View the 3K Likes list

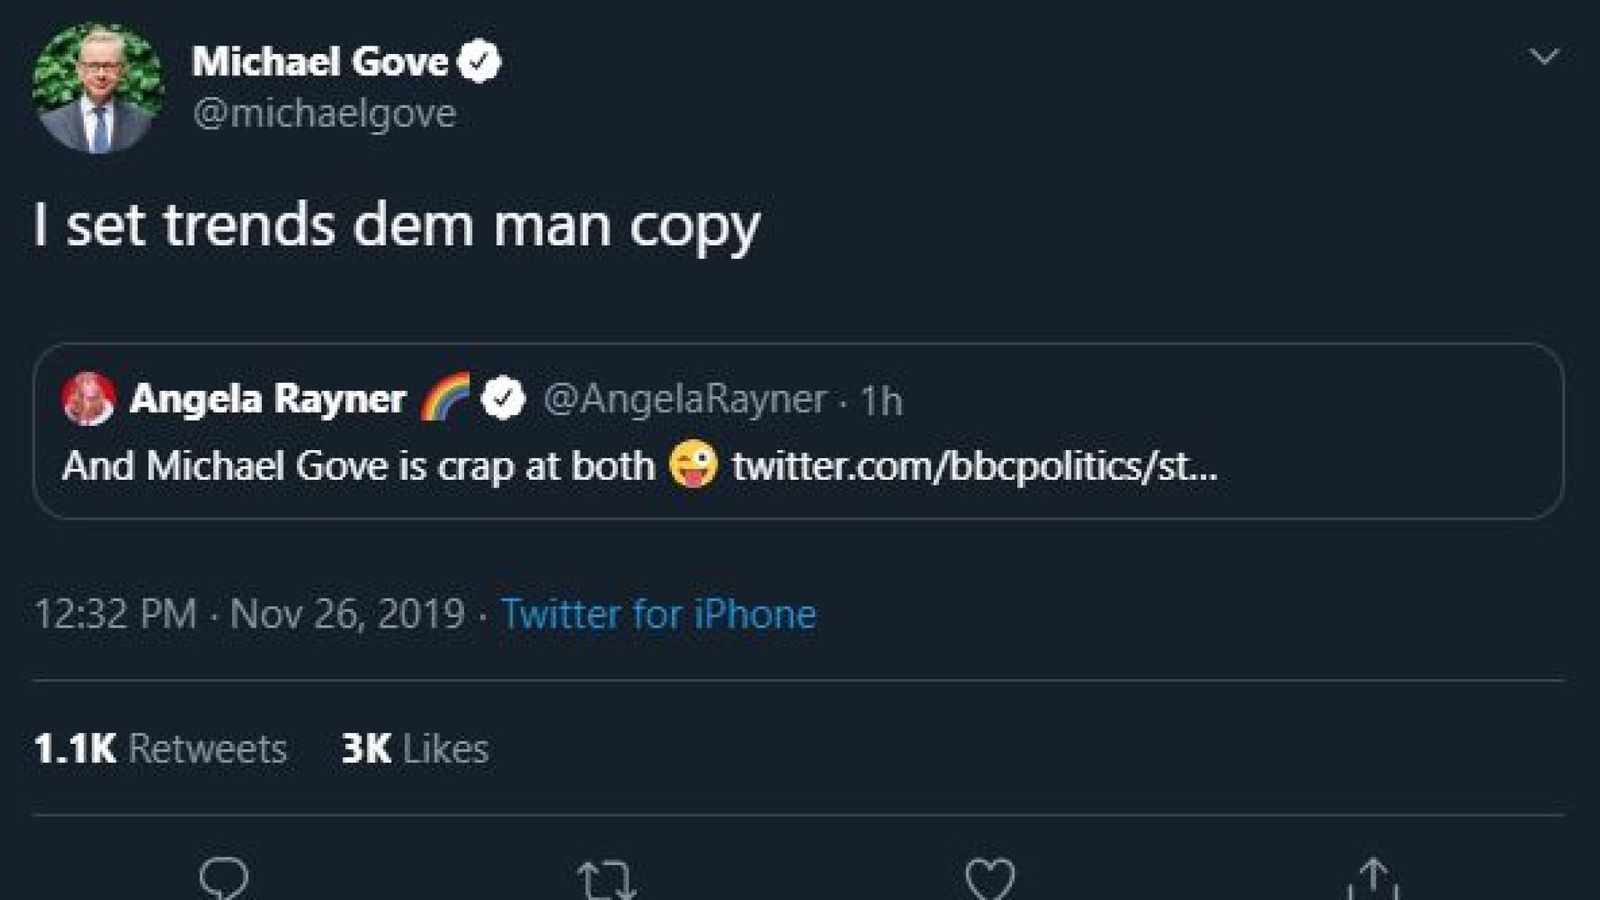pos(415,748)
